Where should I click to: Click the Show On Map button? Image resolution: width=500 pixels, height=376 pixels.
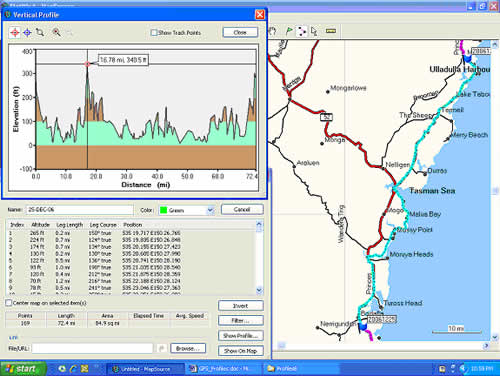tap(241, 351)
